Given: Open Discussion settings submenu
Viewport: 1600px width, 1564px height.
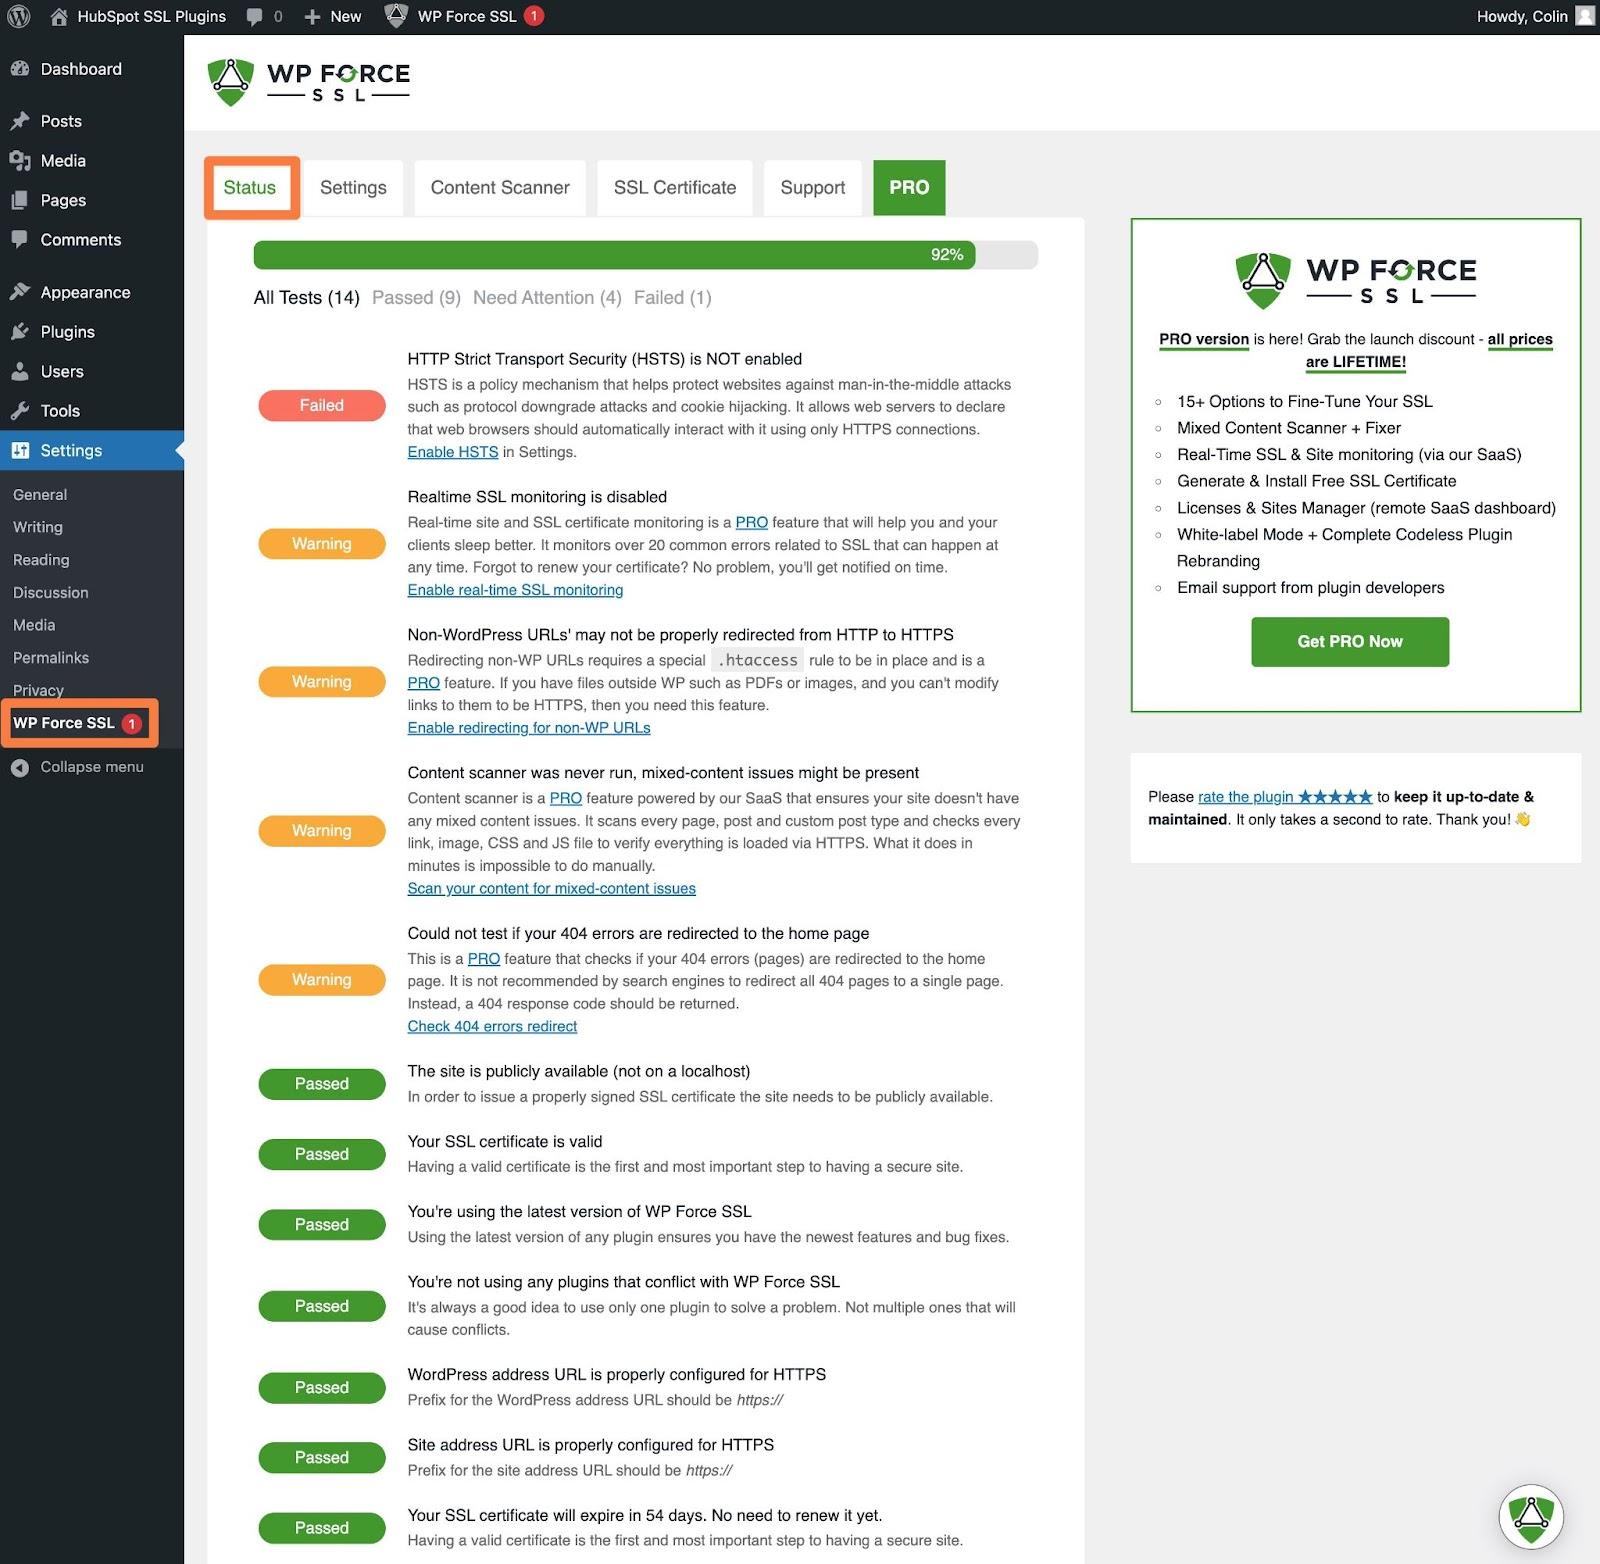Looking at the screenshot, I should [51, 593].
